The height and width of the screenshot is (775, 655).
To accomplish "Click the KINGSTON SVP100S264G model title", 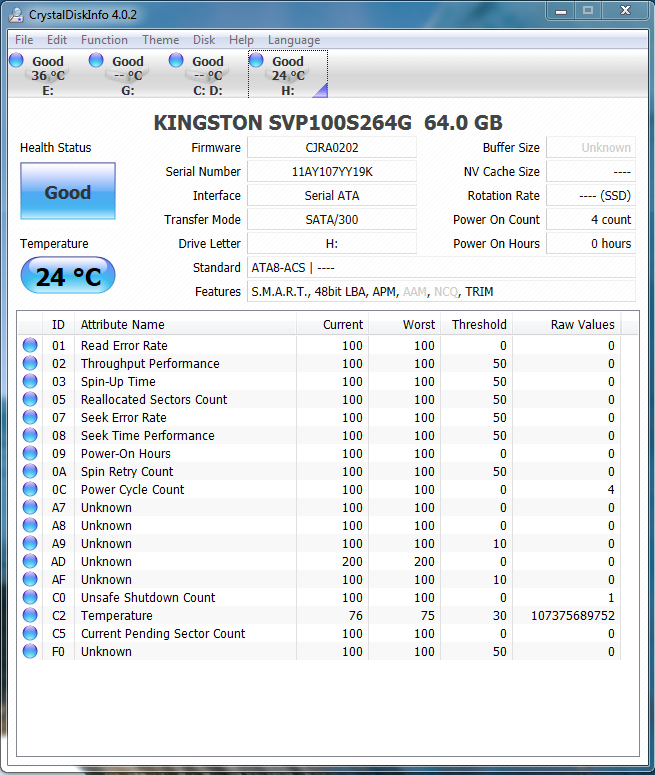I will [x=328, y=123].
